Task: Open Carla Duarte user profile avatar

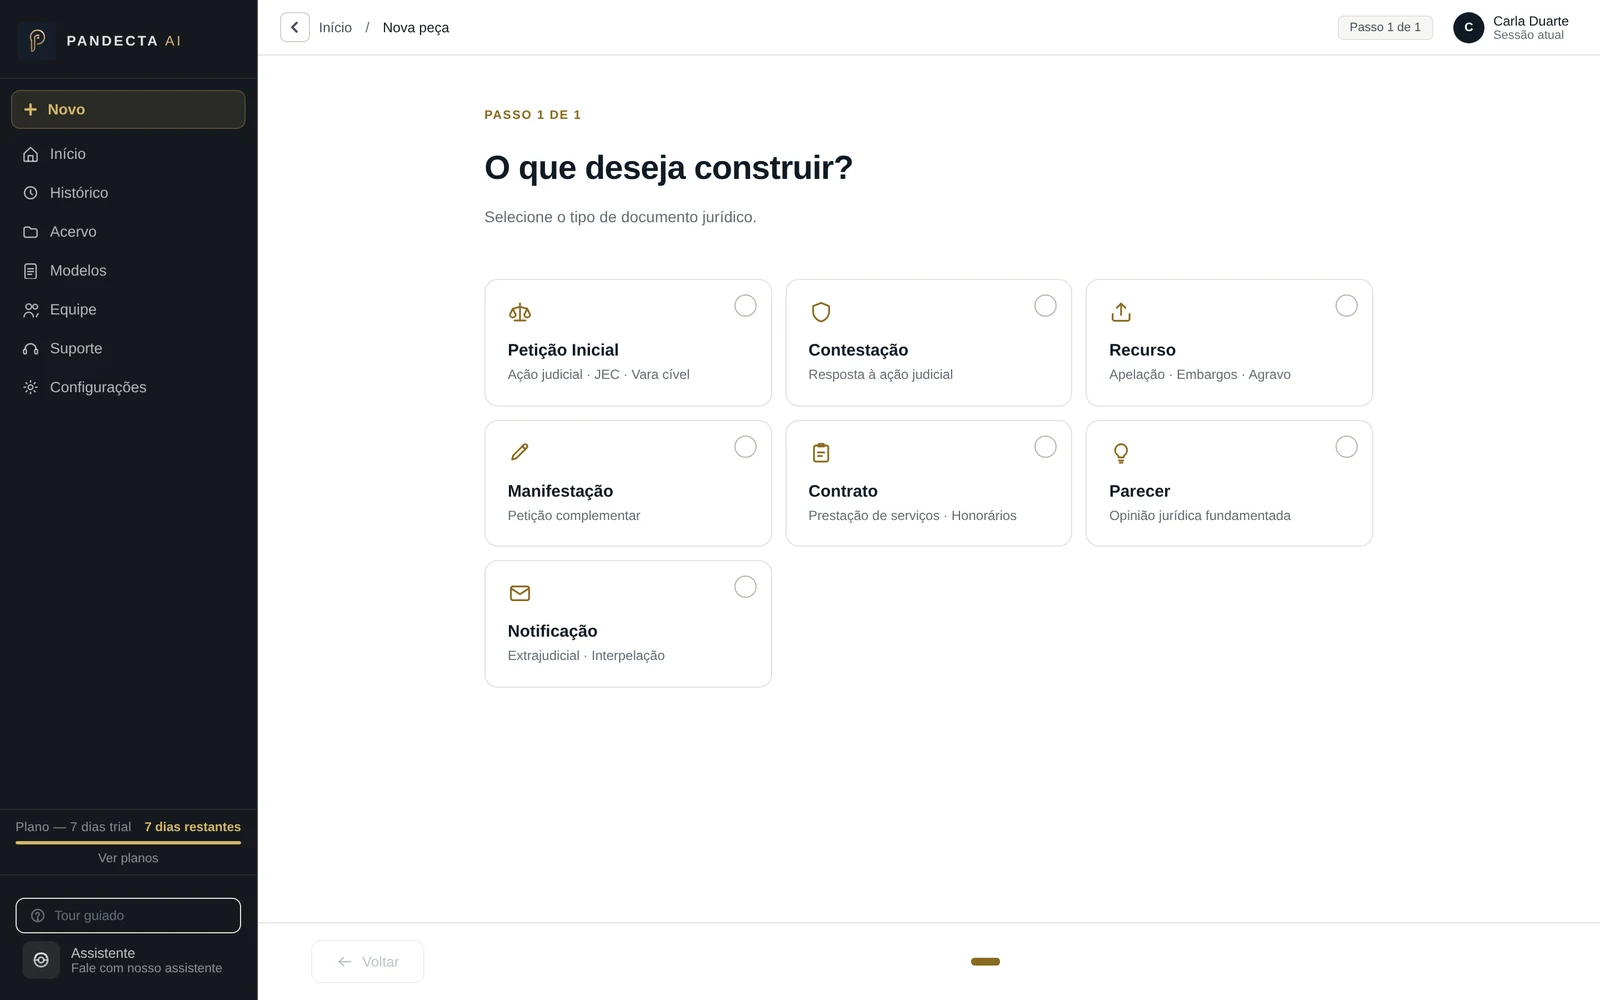Action: point(1468,28)
